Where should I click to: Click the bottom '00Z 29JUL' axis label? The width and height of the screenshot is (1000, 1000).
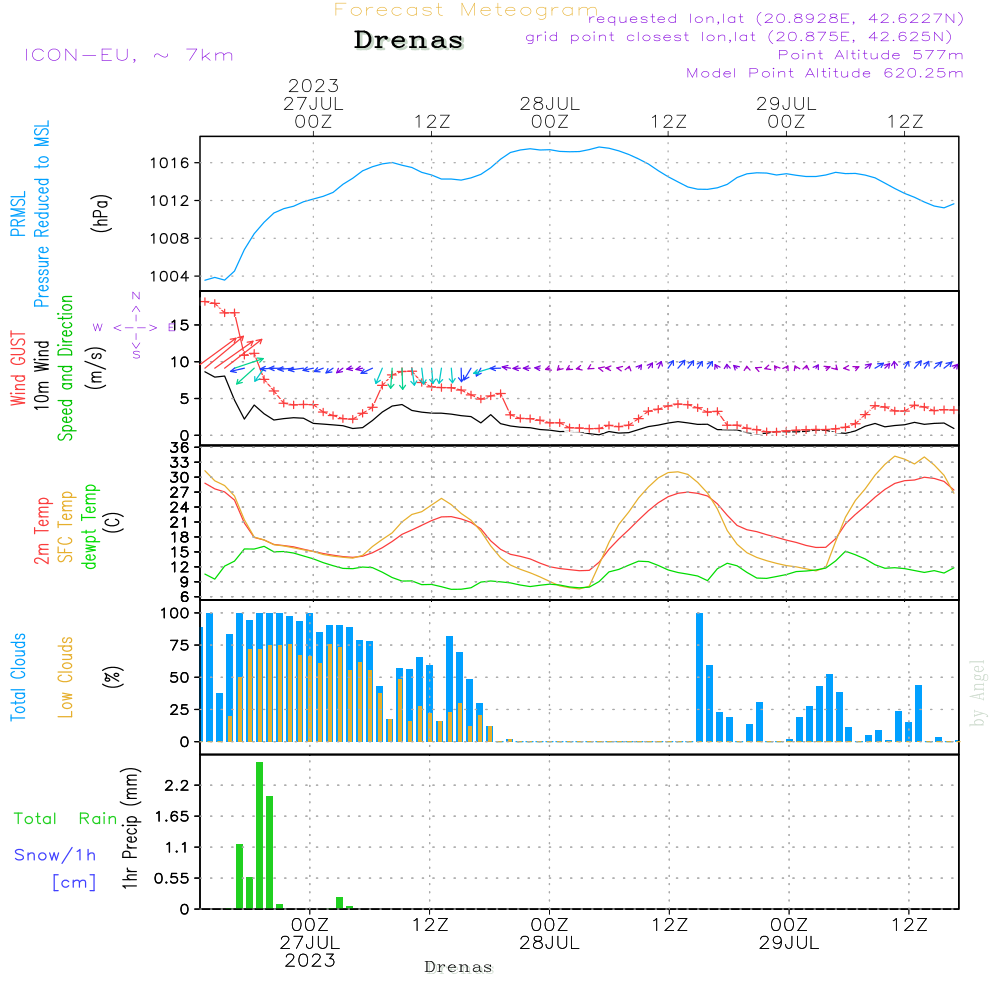[x=789, y=934]
